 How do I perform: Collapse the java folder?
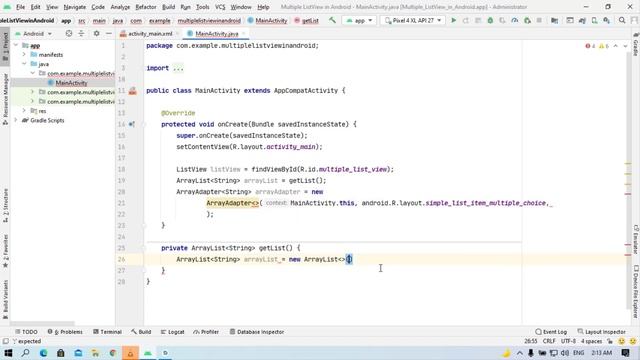24,64
